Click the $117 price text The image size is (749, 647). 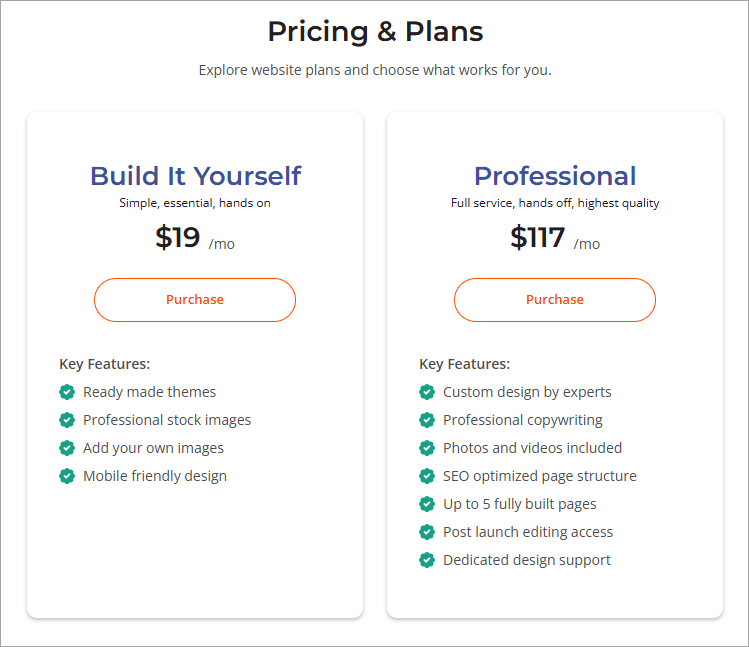point(538,237)
